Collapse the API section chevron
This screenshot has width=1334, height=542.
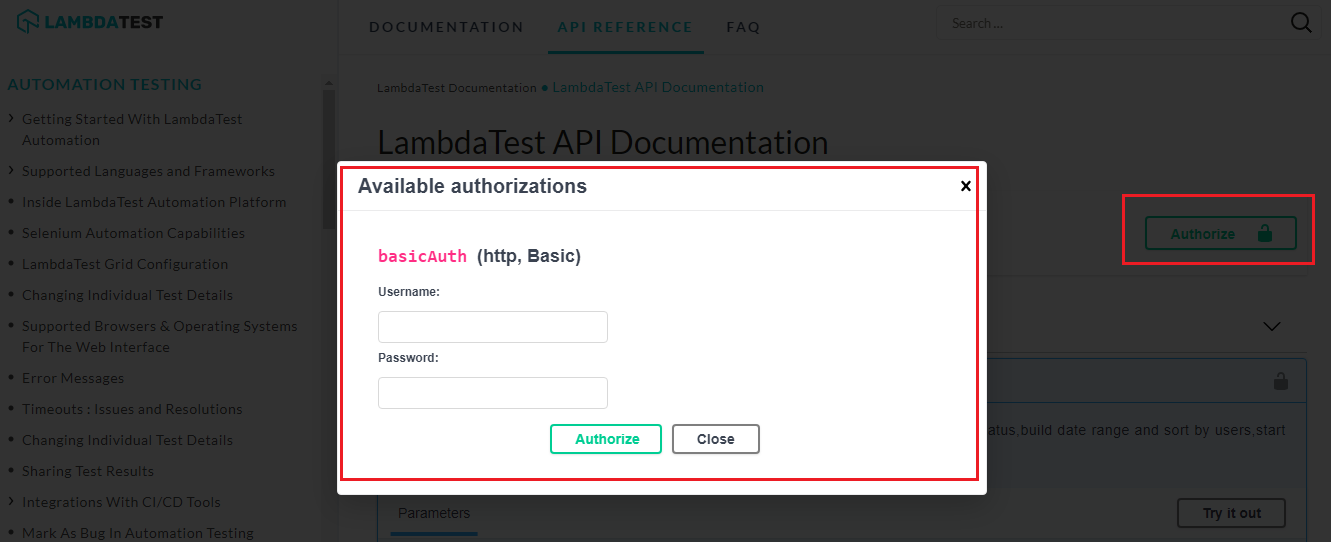[1272, 326]
